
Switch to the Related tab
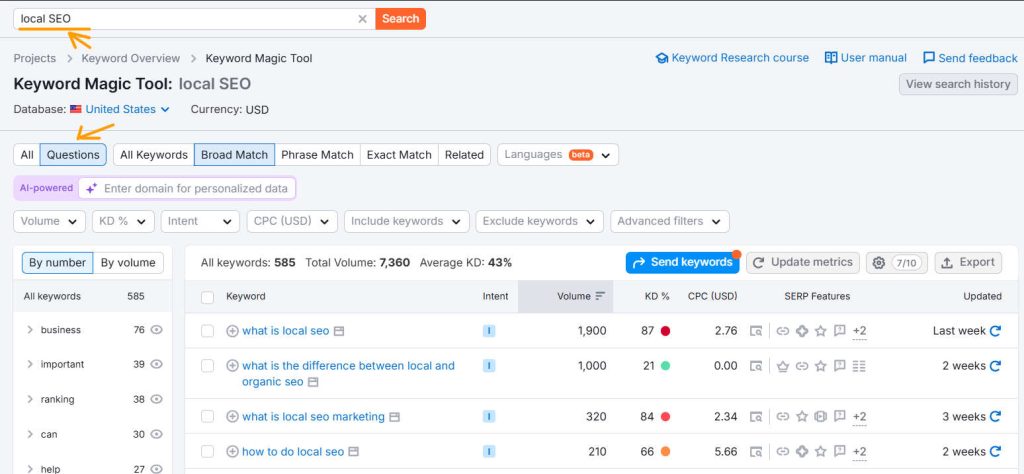coord(464,155)
